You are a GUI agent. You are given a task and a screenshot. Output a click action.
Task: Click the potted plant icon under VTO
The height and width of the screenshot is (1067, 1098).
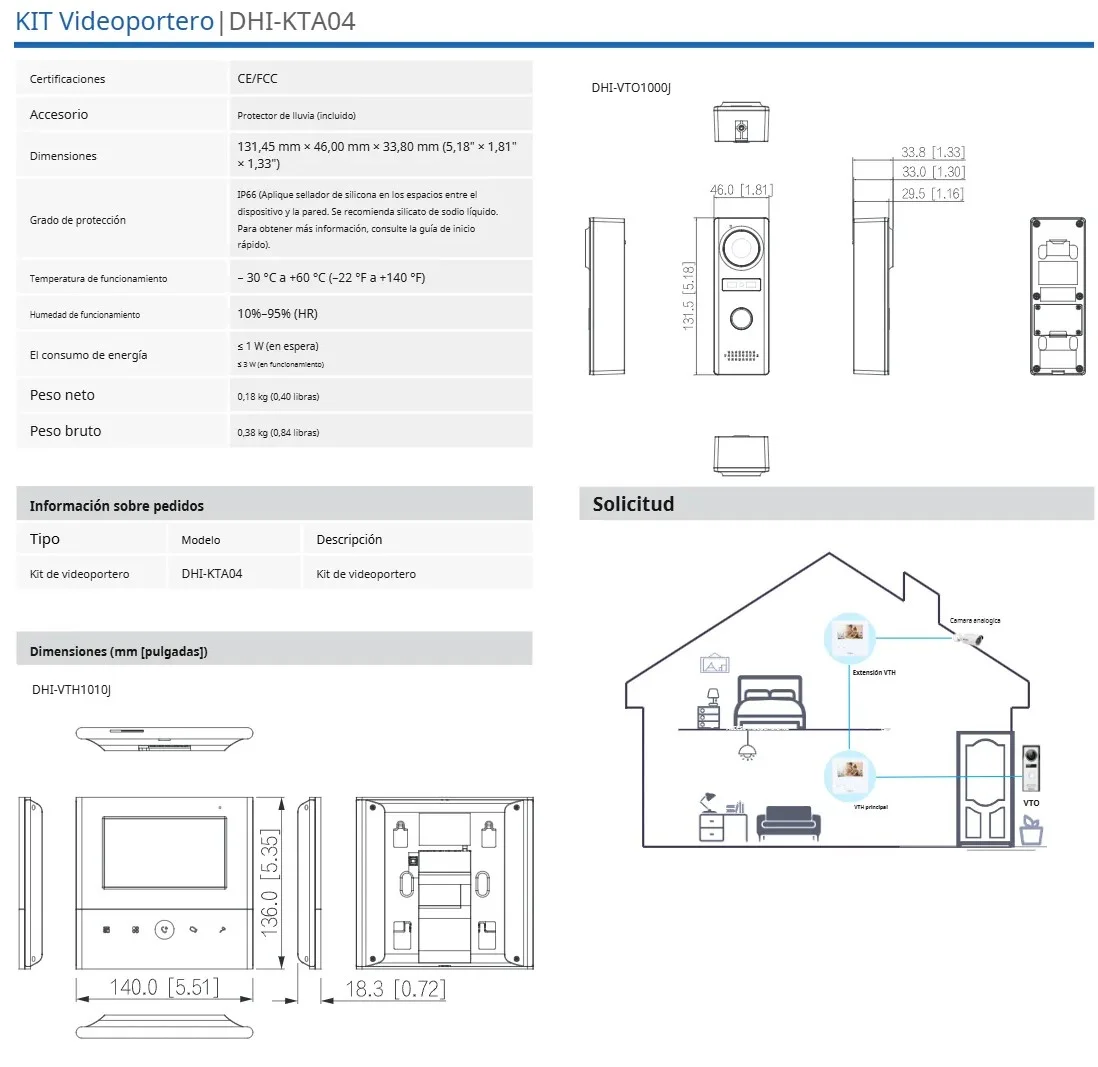click(x=1031, y=830)
